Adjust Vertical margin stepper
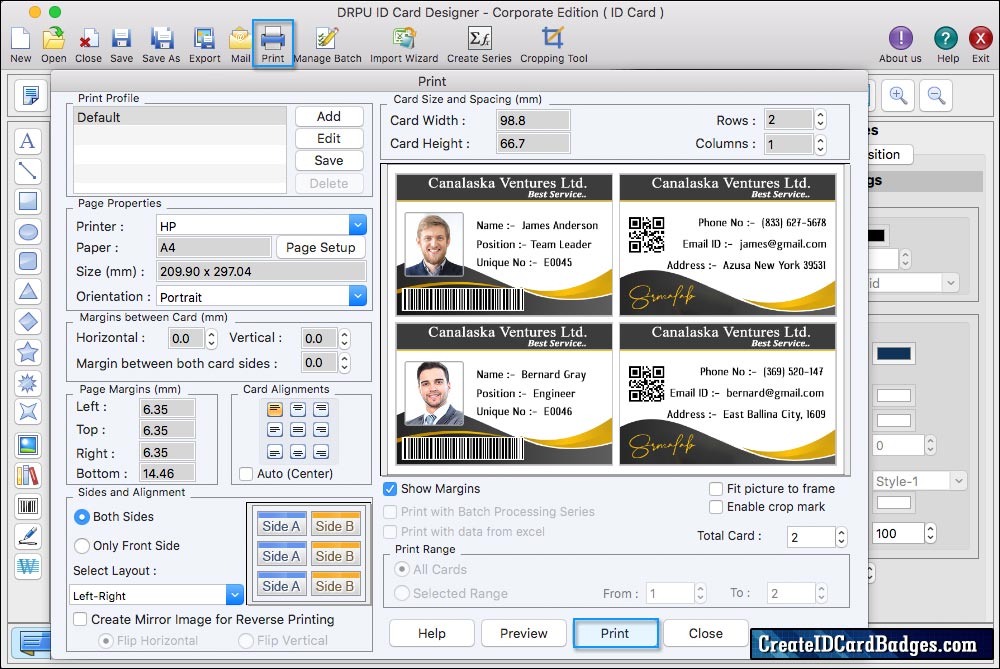The width and height of the screenshot is (1000, 669). pos(344,338)
